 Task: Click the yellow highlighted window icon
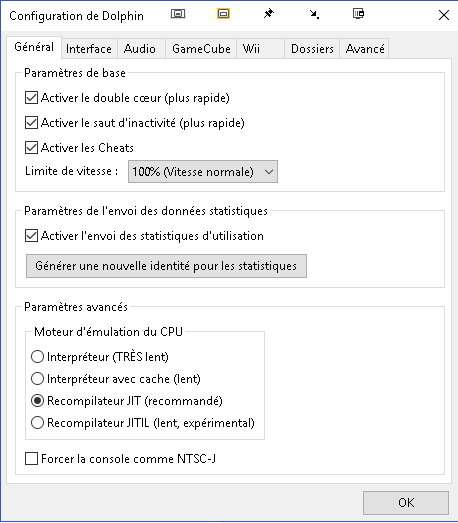(223, 14)
